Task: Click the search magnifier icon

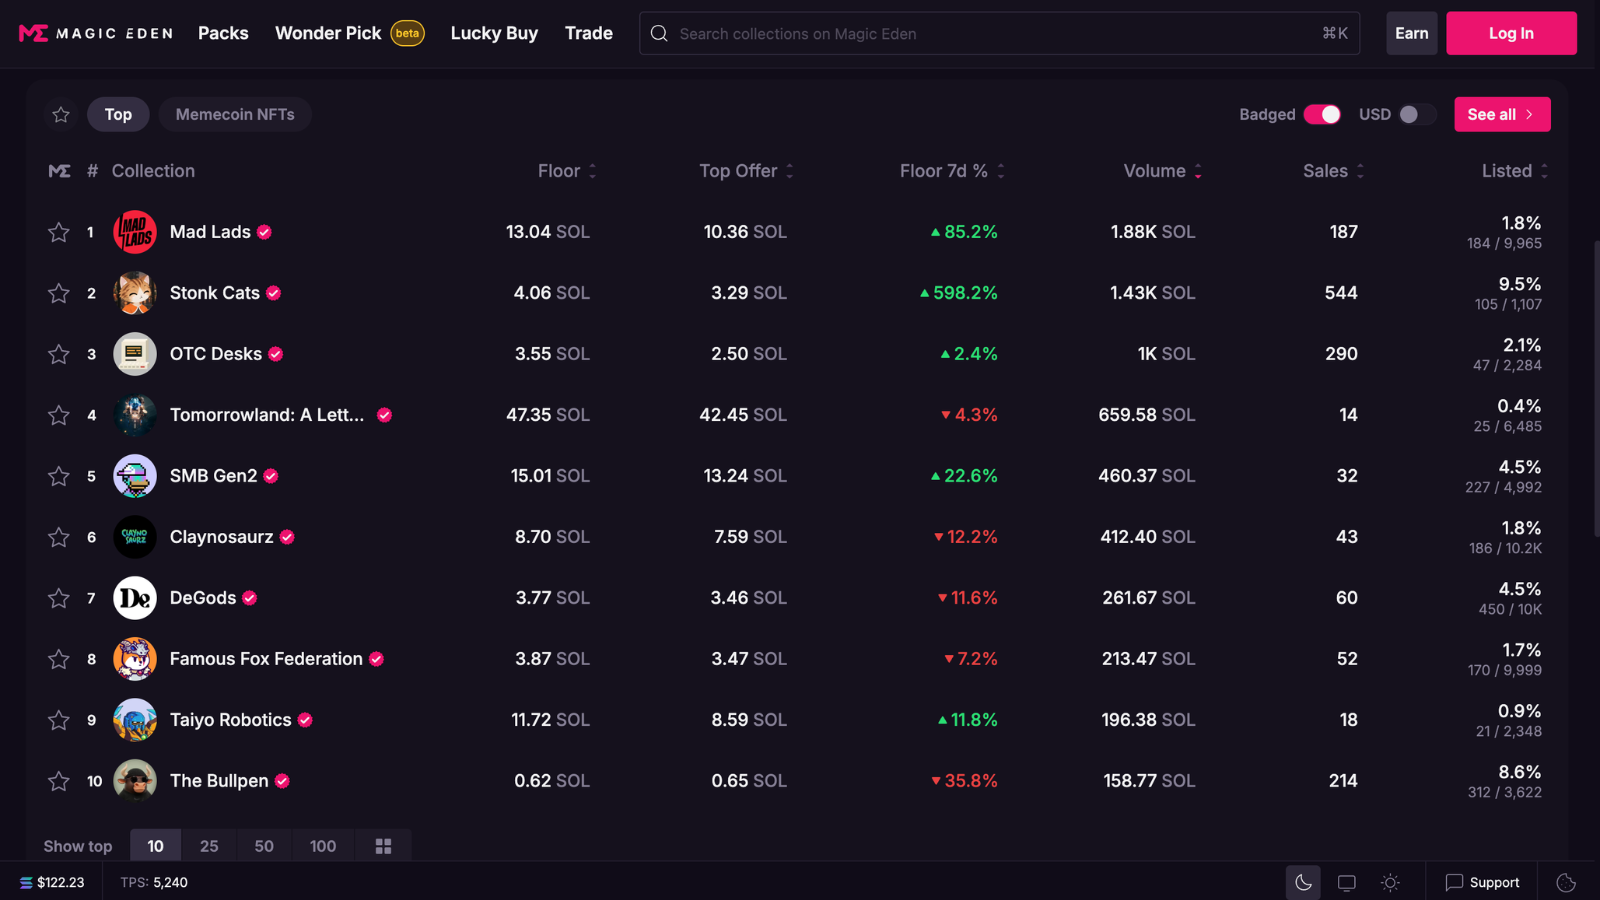Action: click(659, 33)
